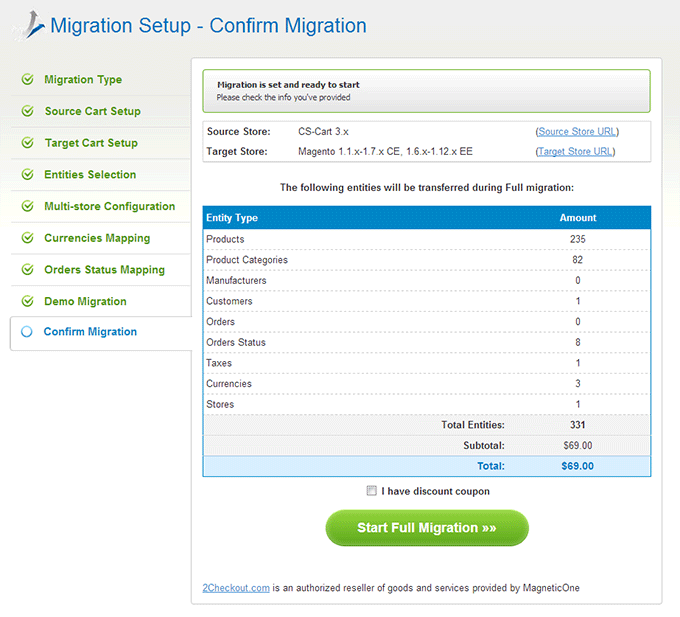The height and width of the screenshot is (617, 680).
Task: Click the blue circle icon beside Confirm Migration
Action: 27,332
